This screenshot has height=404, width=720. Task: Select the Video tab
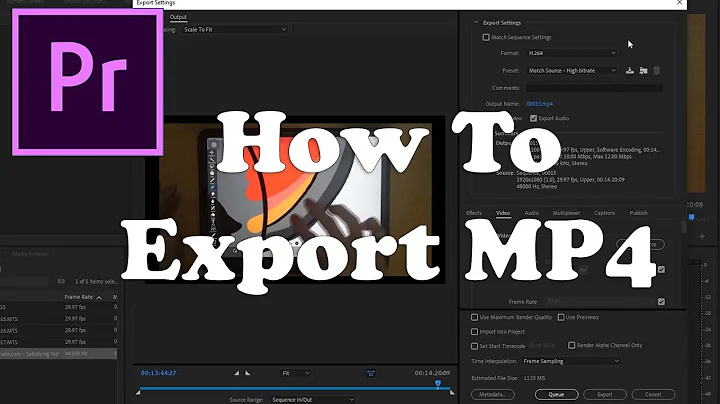pos(503,213)
